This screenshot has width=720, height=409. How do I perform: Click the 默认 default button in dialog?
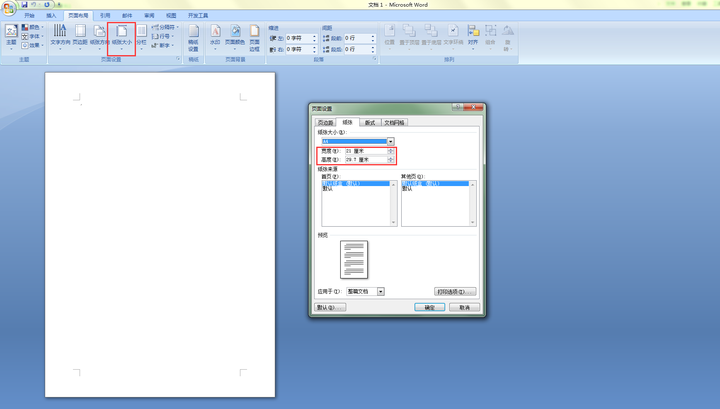point(330,308)
